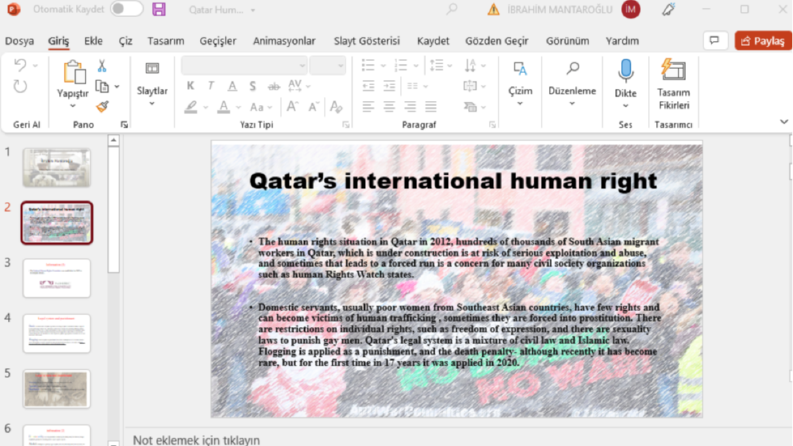This screenshot has height=446, width=793.
Task: Toggle text shadow S icon
Action: (252, 86)
